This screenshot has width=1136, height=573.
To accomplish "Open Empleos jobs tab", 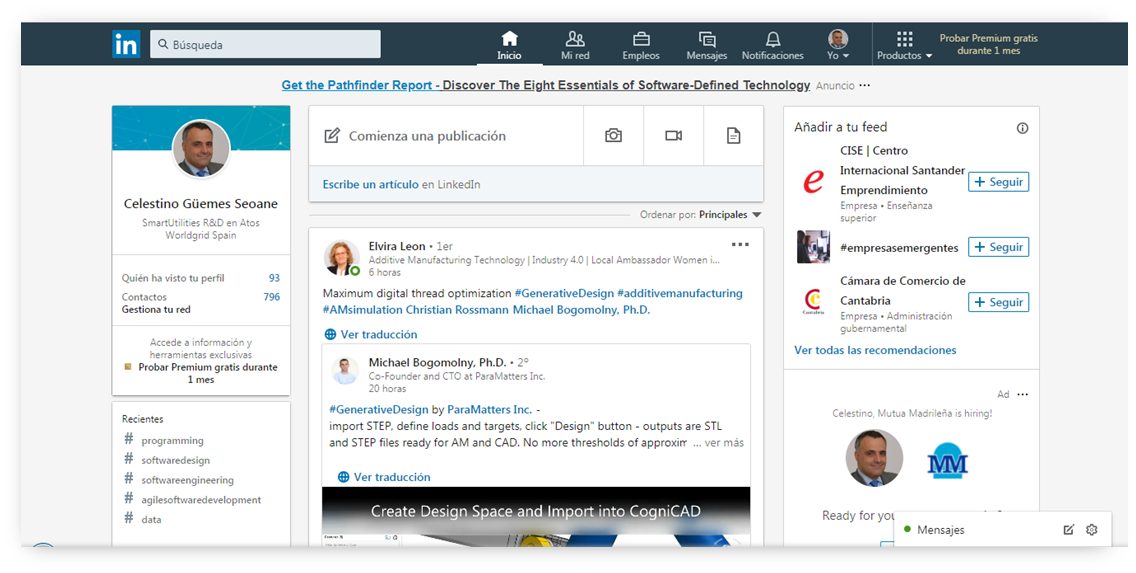I will [641, 45].
